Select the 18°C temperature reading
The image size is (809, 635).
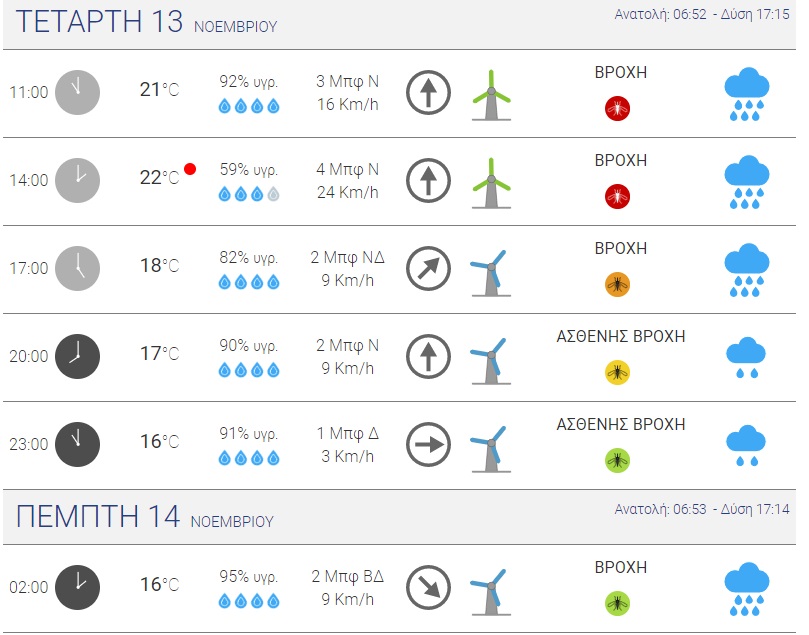pos(159,266)
